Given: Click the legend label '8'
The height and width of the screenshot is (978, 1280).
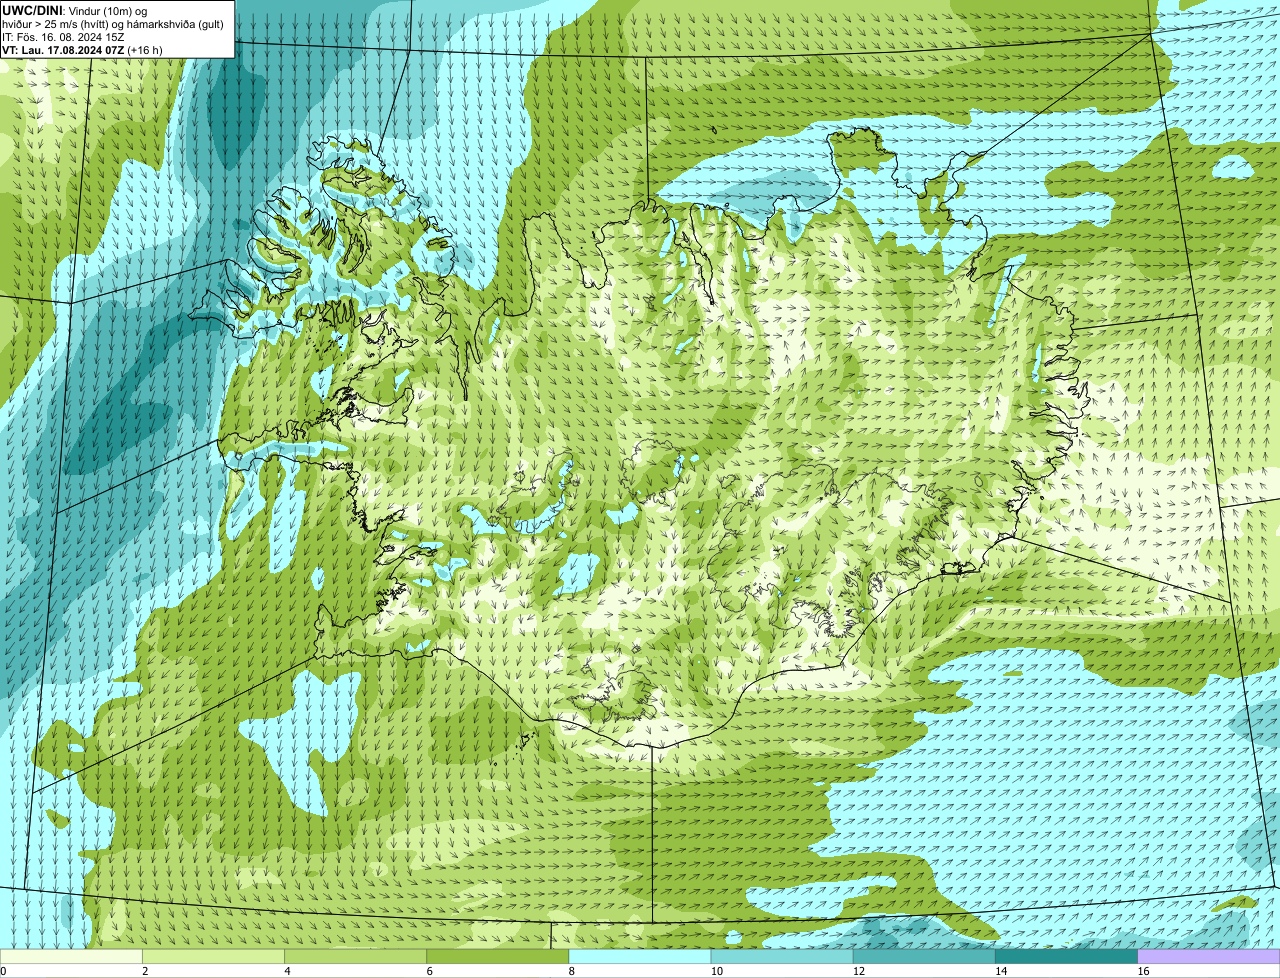Looking at the screenshot, I should coord(572,971).
